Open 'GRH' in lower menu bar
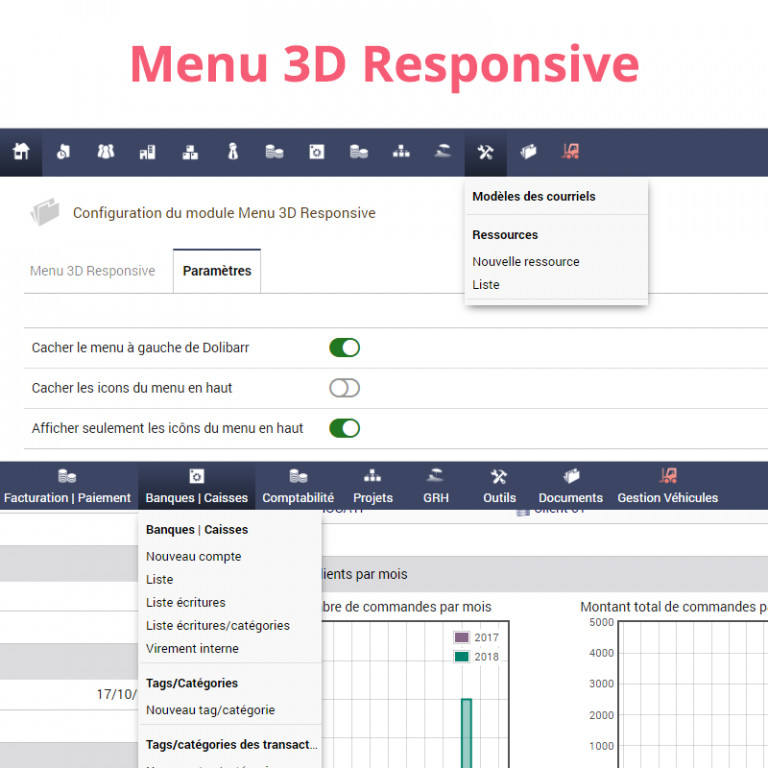 click(x=436, y=487)
